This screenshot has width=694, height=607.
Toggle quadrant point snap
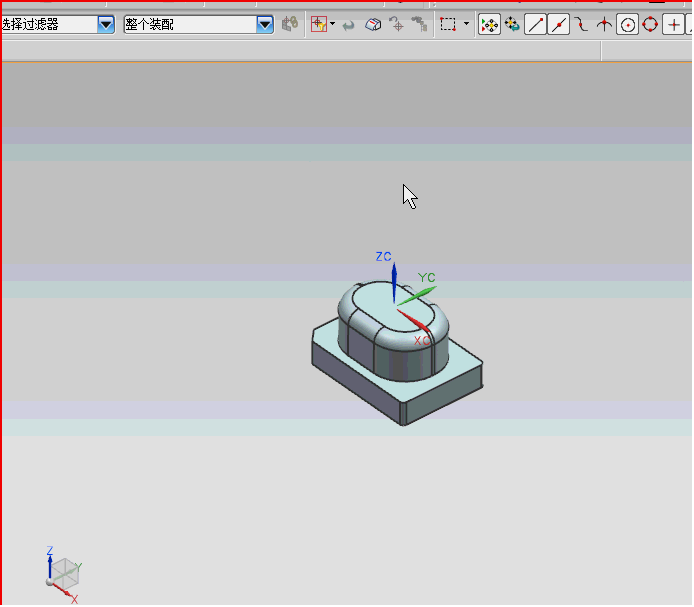[x=650, y=24]
